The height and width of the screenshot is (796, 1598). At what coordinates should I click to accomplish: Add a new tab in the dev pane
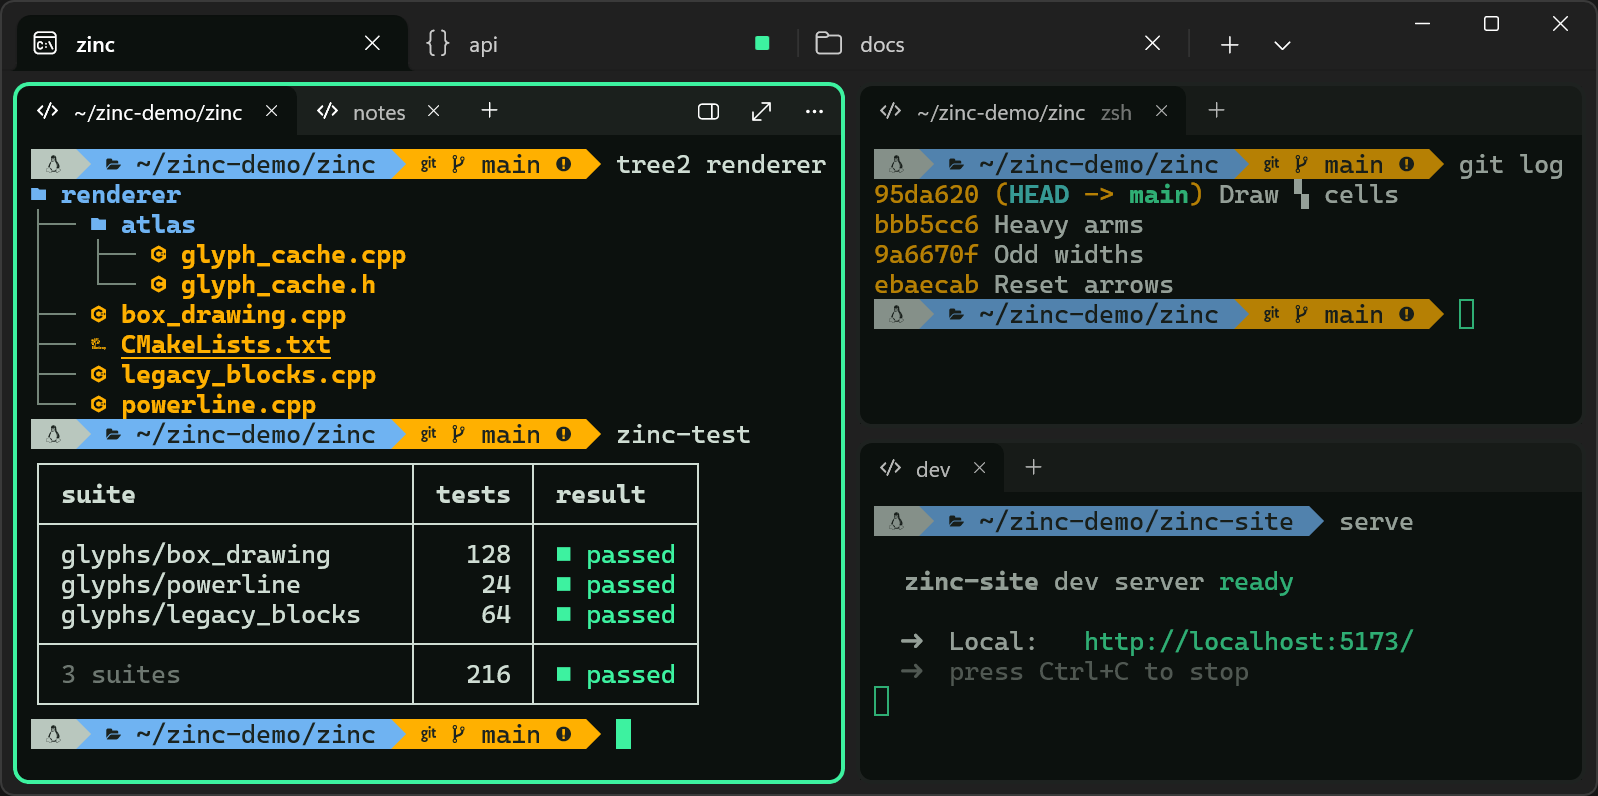(x=1033, y=468)
